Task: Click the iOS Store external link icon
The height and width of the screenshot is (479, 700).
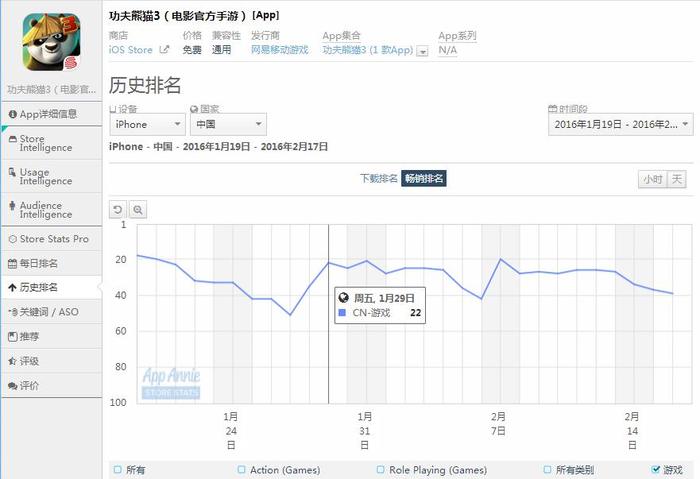Action: point(164,50)
